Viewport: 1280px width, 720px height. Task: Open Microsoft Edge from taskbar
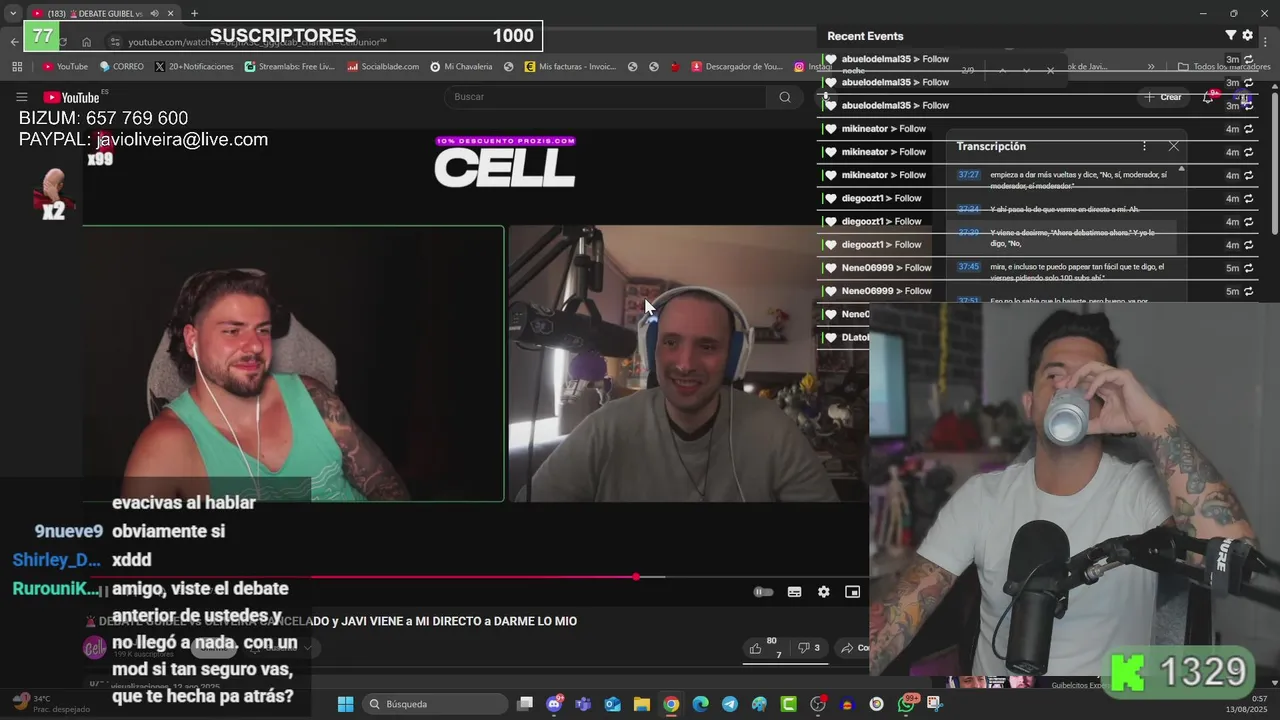click(700, 704)
